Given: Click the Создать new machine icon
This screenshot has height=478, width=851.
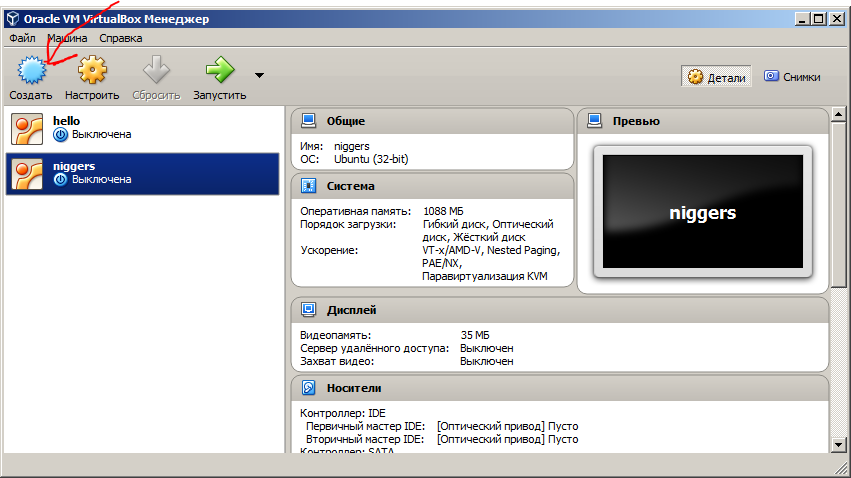Looking at the screenshot, I should [31, 70].
